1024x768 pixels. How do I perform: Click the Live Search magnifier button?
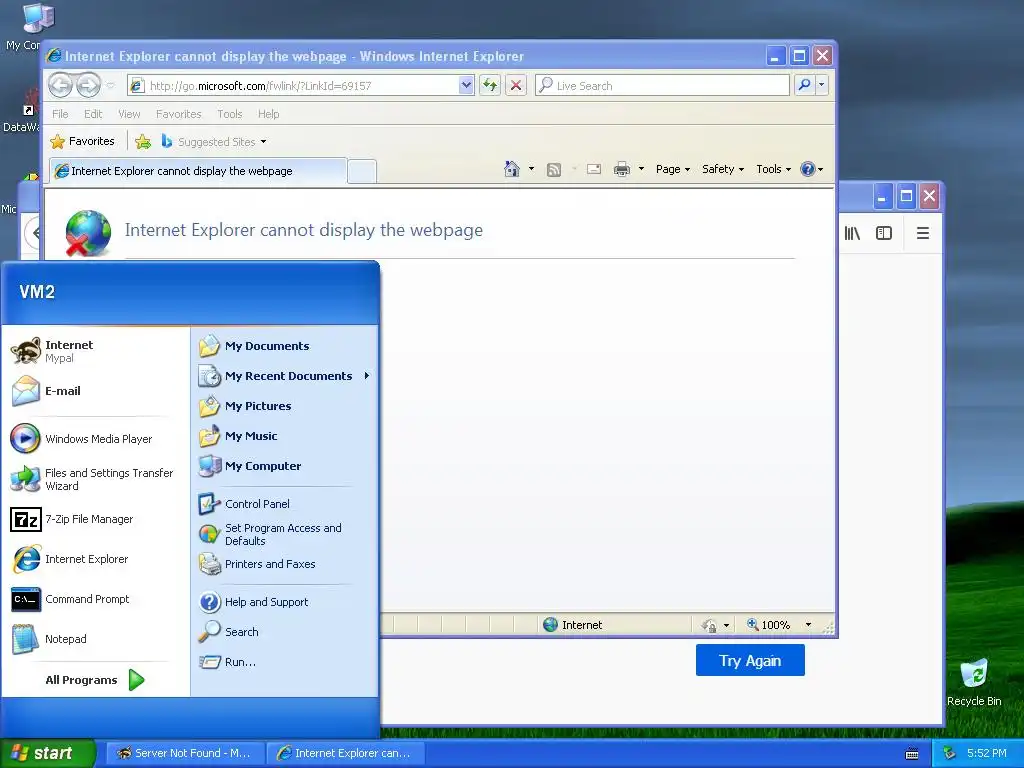point(805,85)
